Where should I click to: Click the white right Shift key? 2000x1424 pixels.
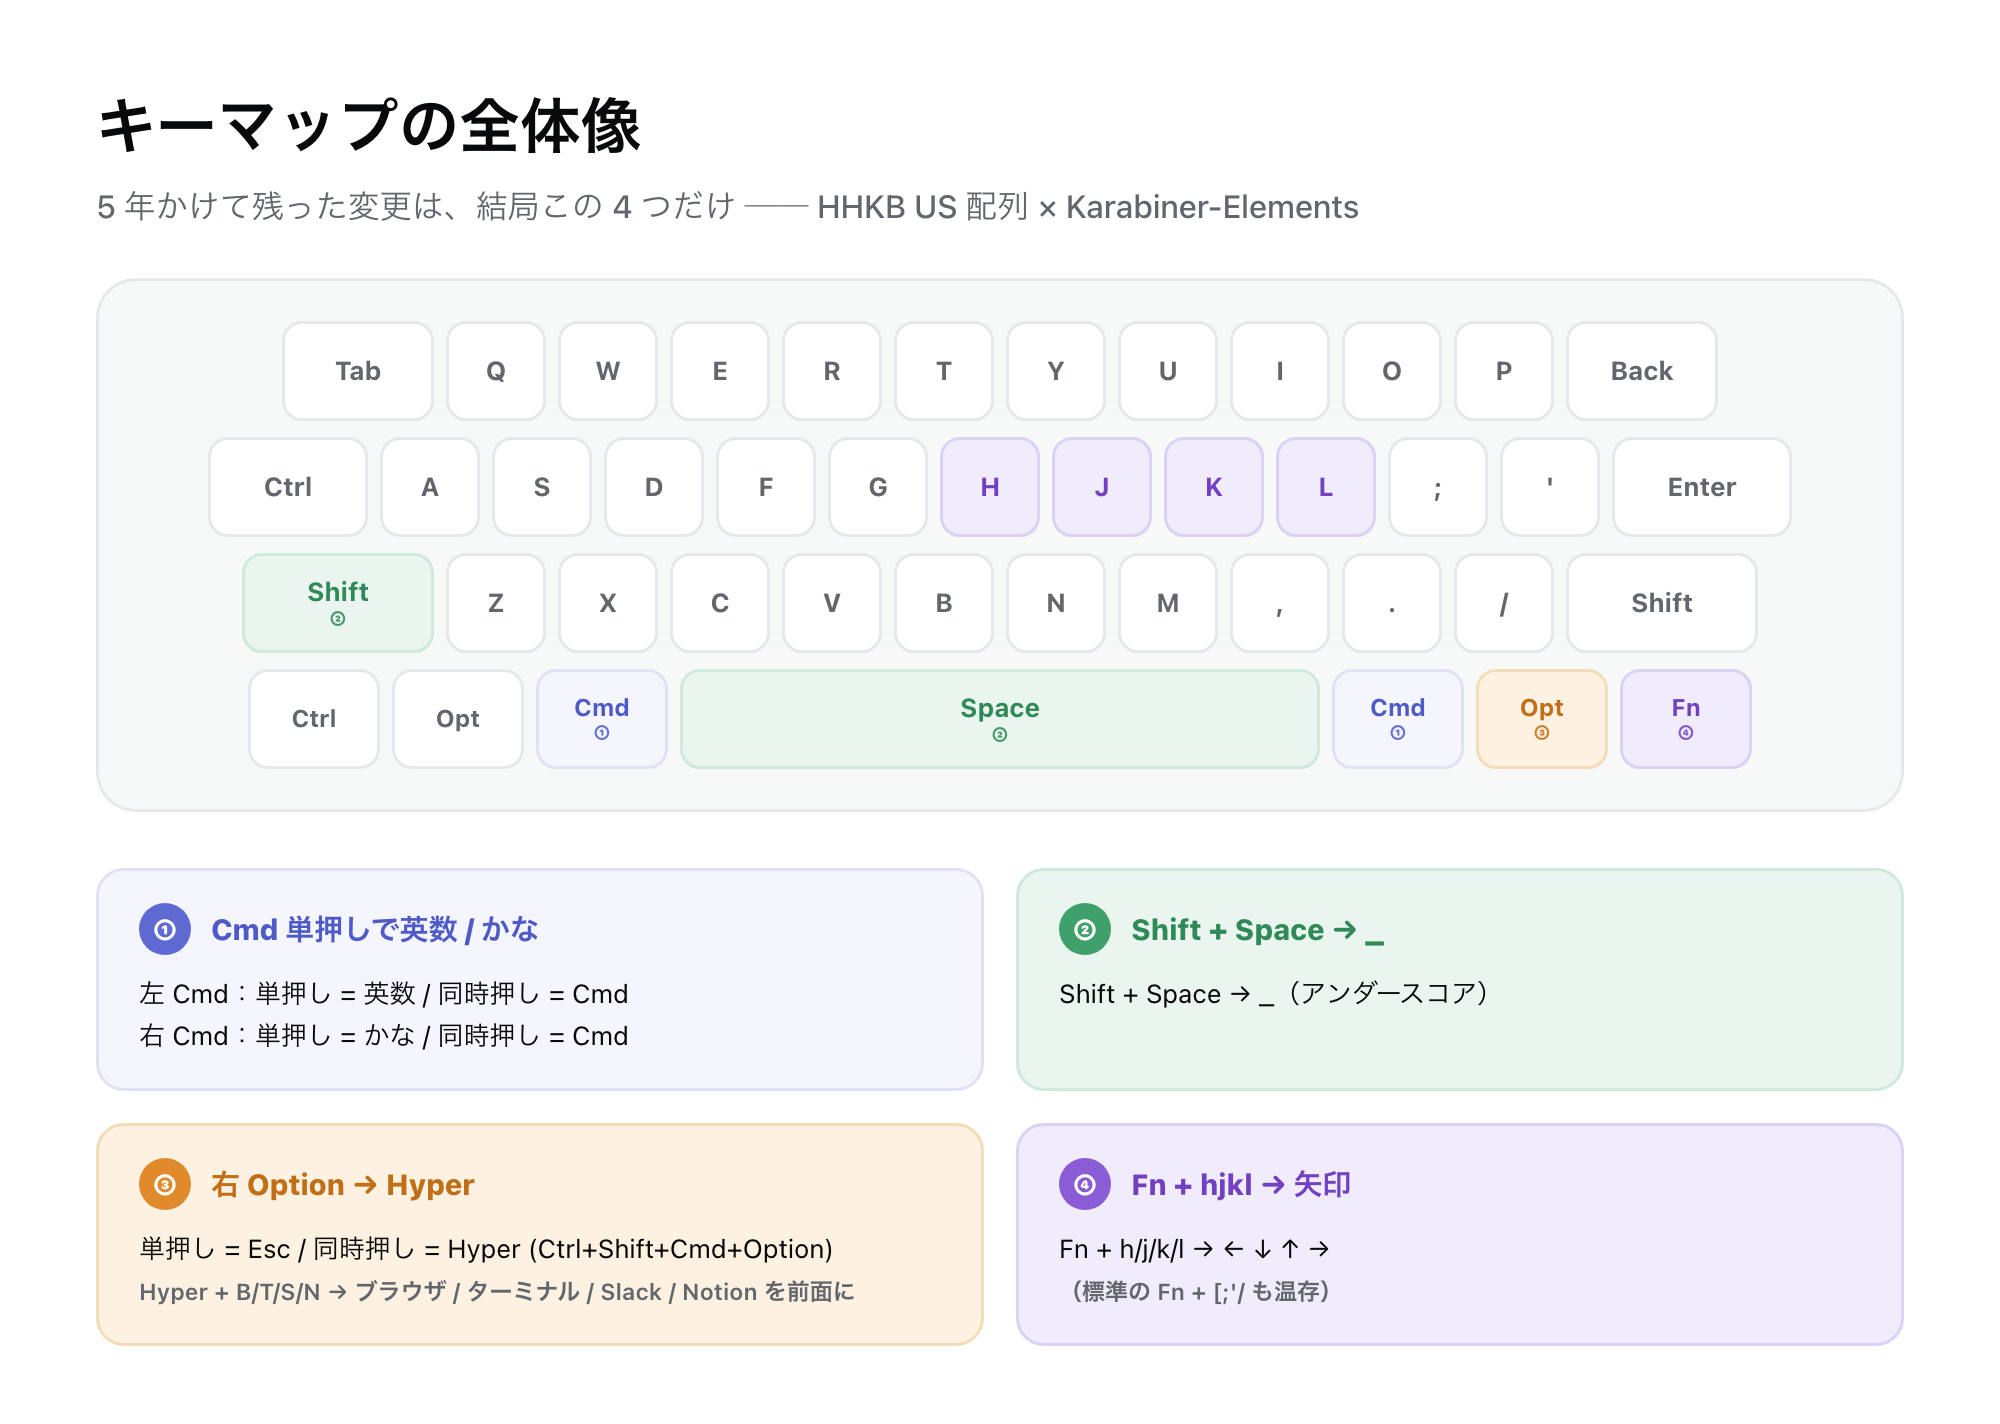(x=1662, y=603)
